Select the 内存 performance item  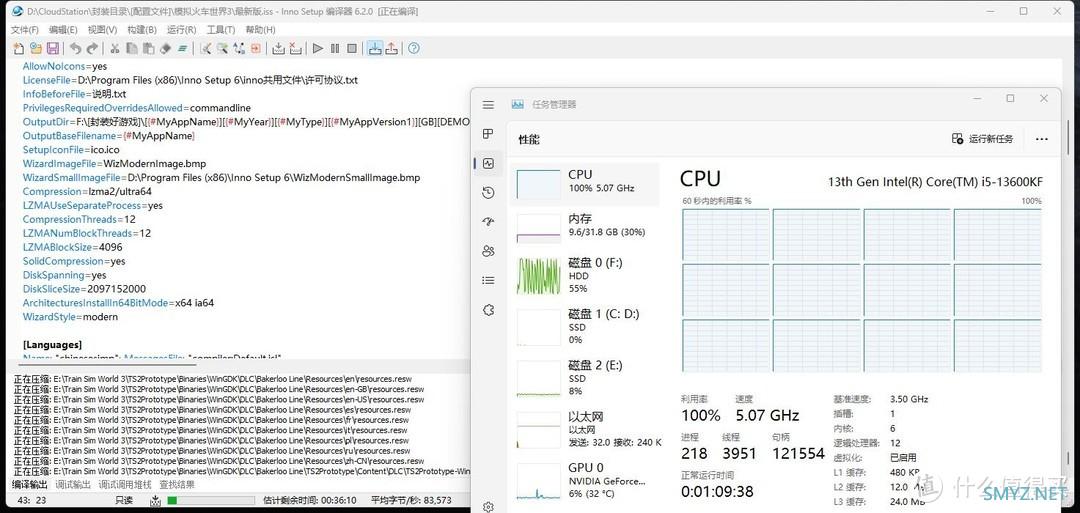click(584, 227)
